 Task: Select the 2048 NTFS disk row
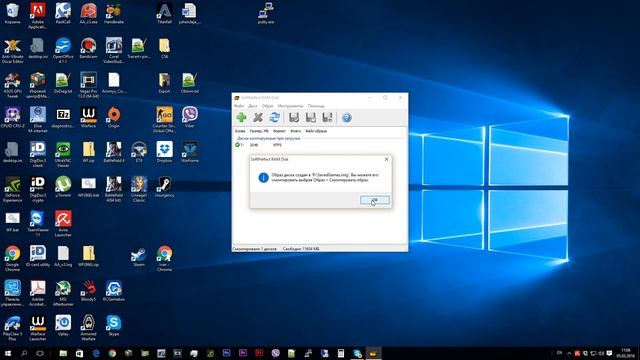tap(320, 145)
